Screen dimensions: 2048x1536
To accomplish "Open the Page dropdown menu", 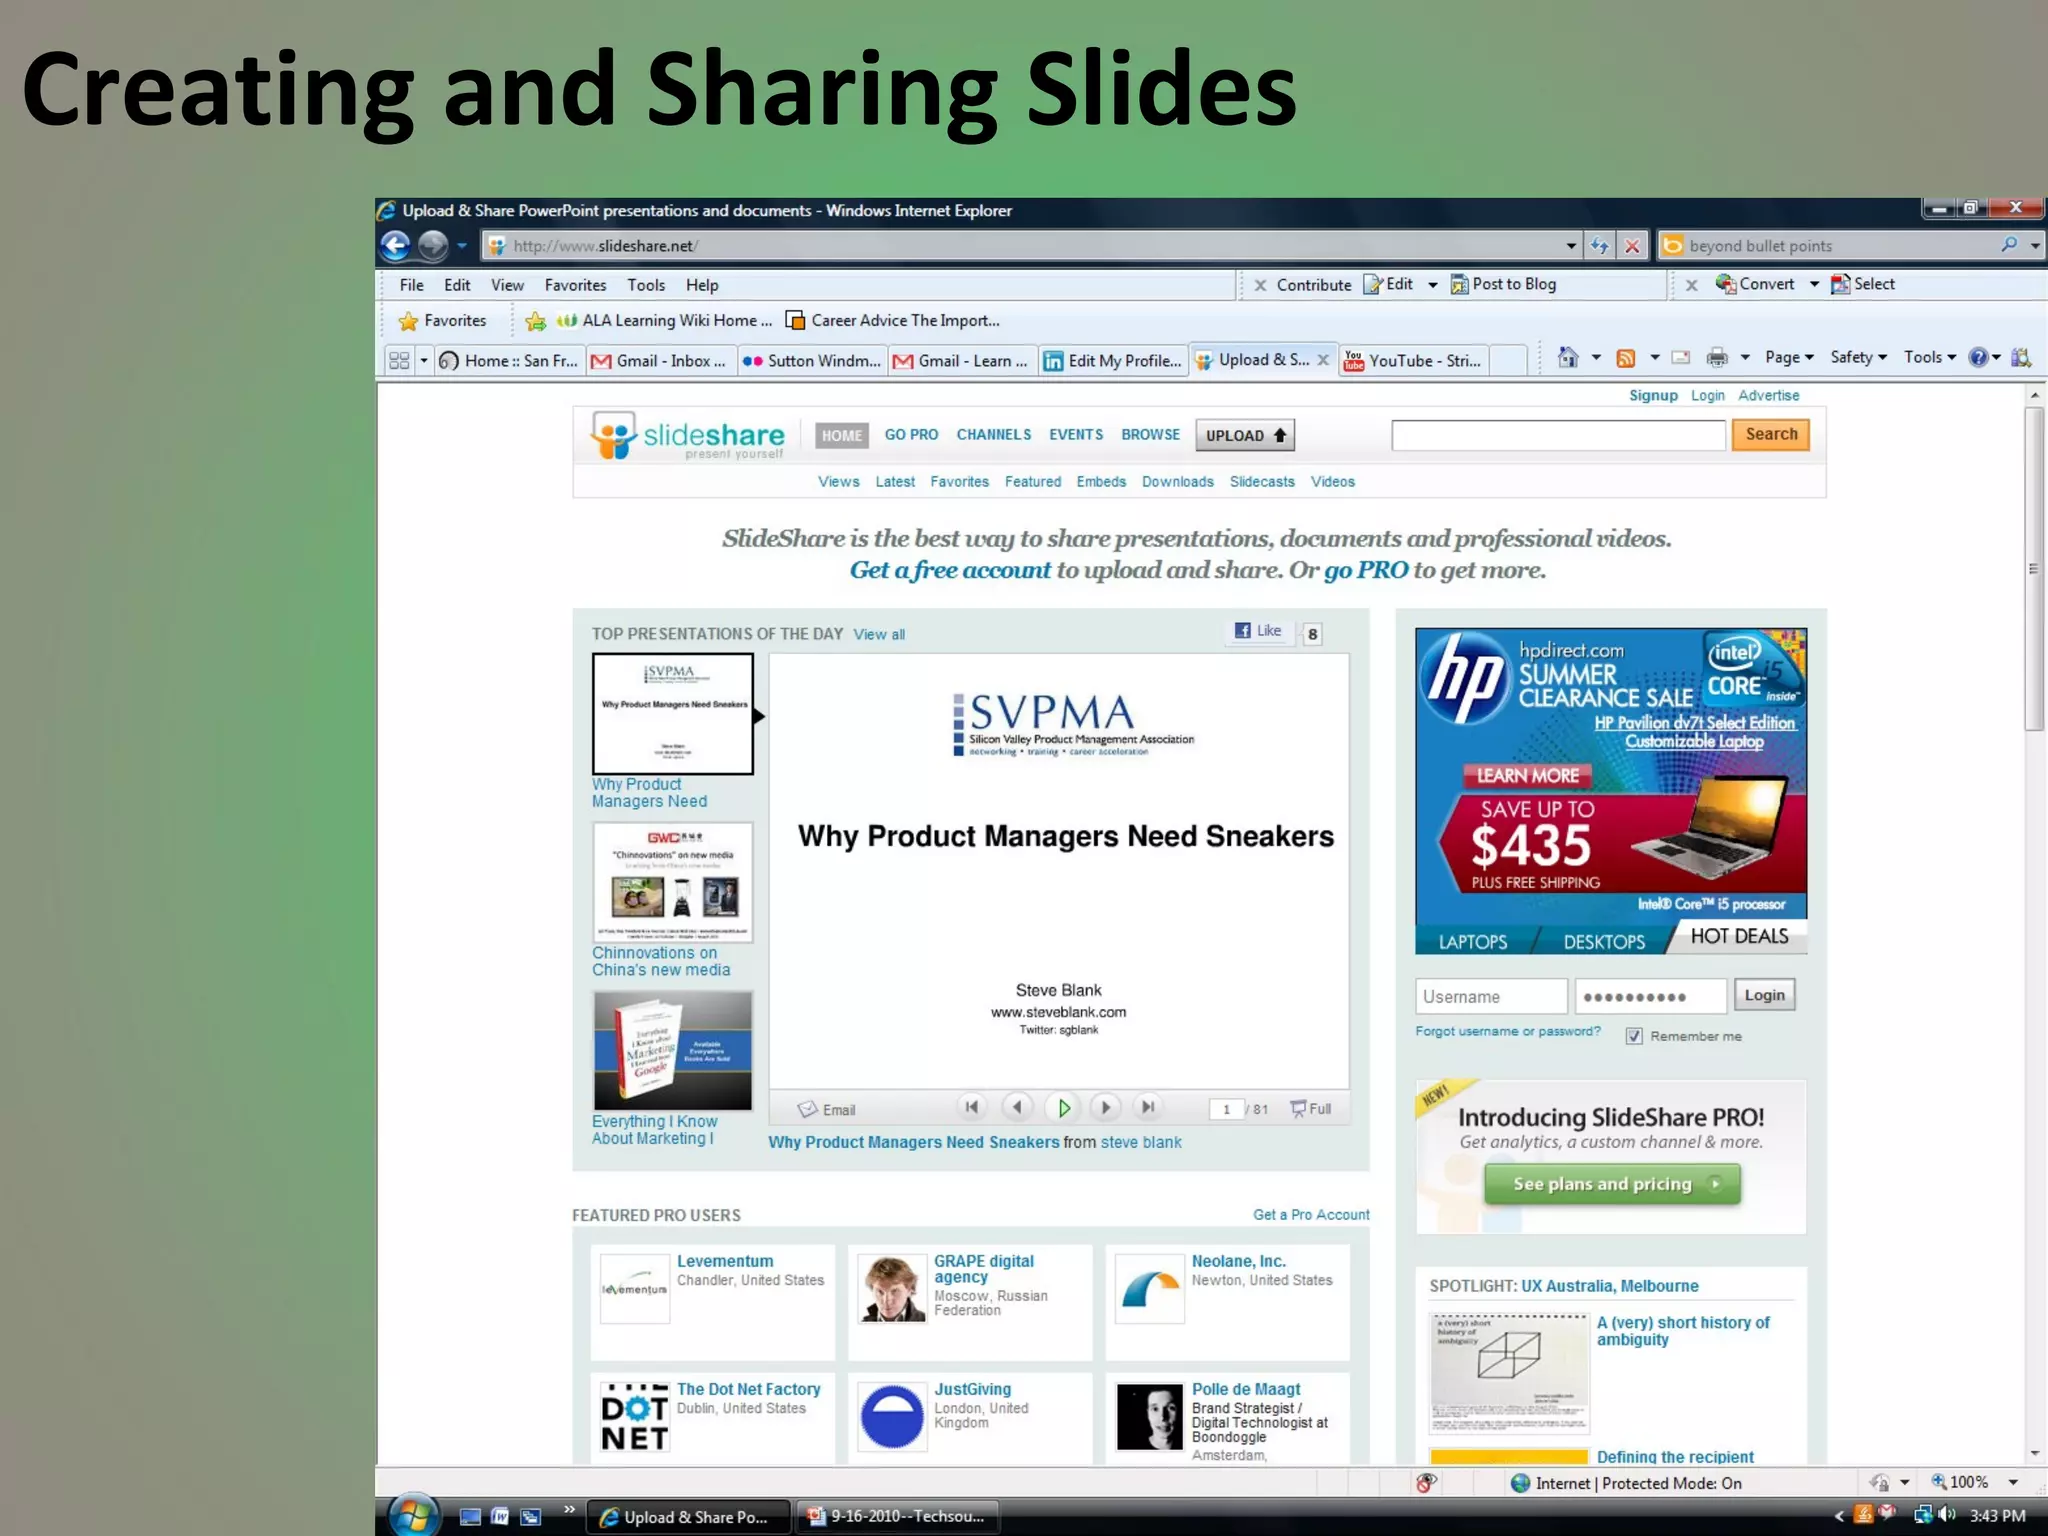I will point(1789,357).
